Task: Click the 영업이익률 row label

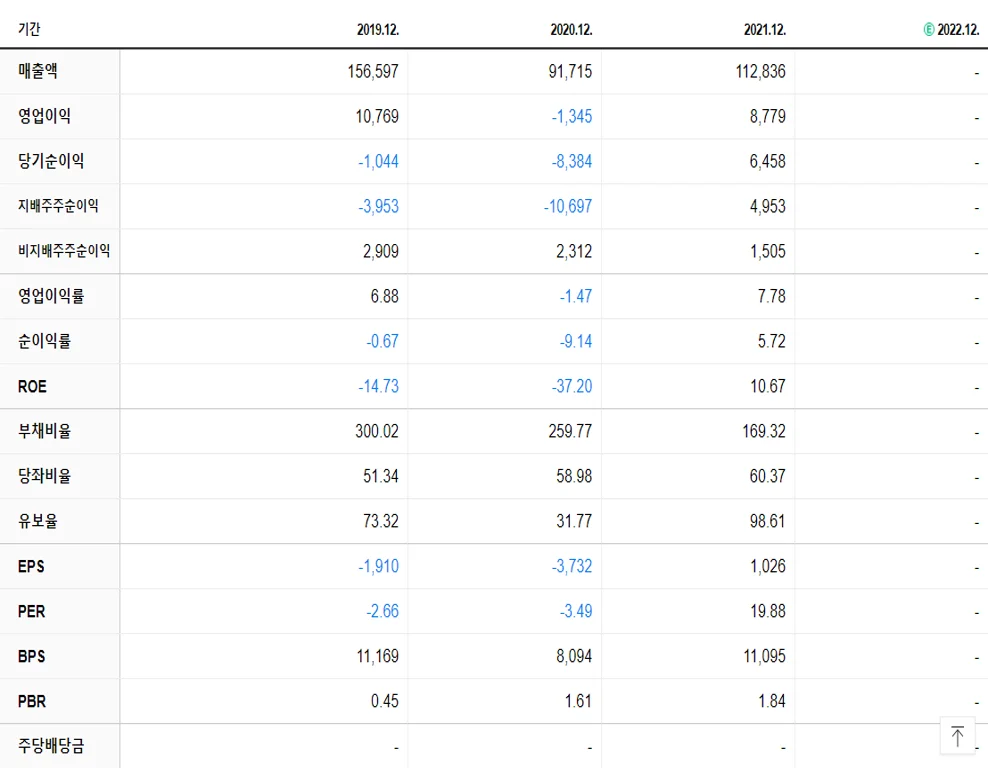Action: pyautogui.click(x=51, y=295)
